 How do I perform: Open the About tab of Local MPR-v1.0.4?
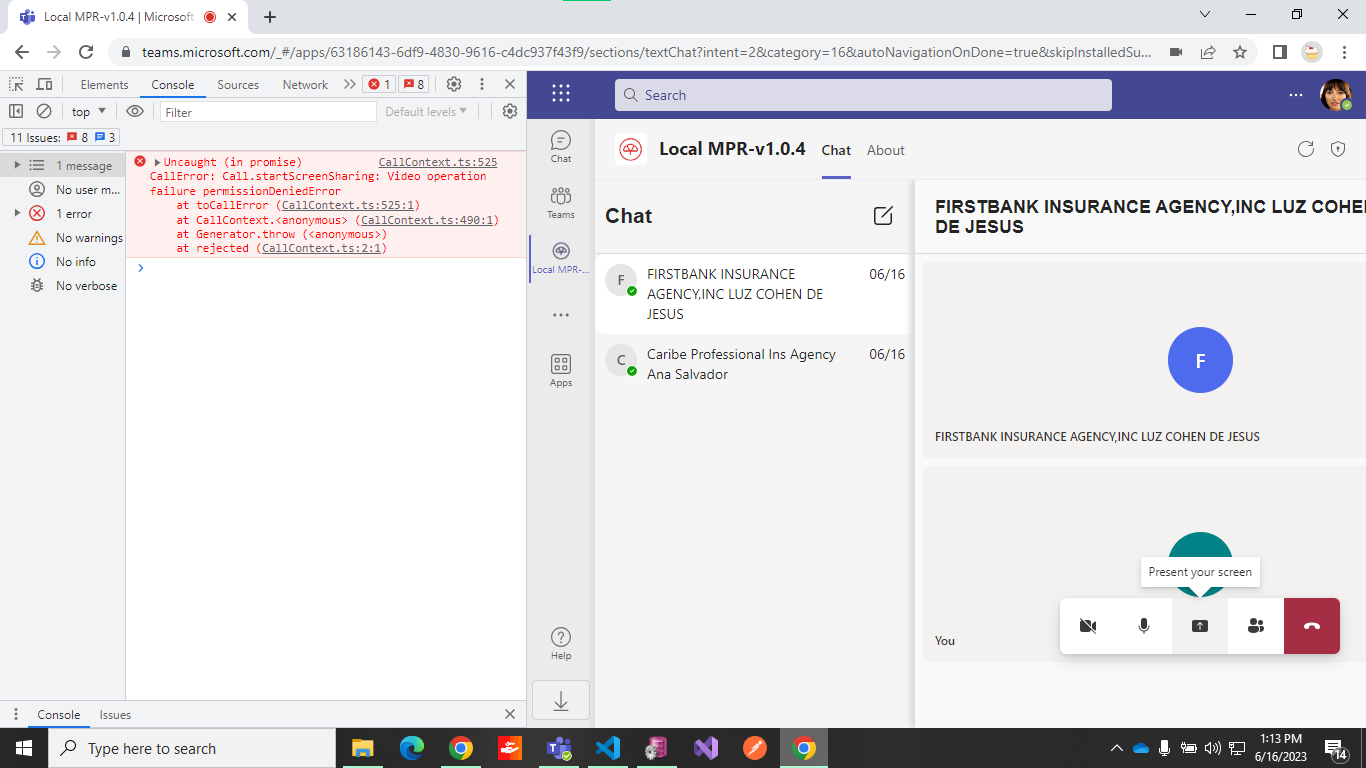tap(885, 150)
